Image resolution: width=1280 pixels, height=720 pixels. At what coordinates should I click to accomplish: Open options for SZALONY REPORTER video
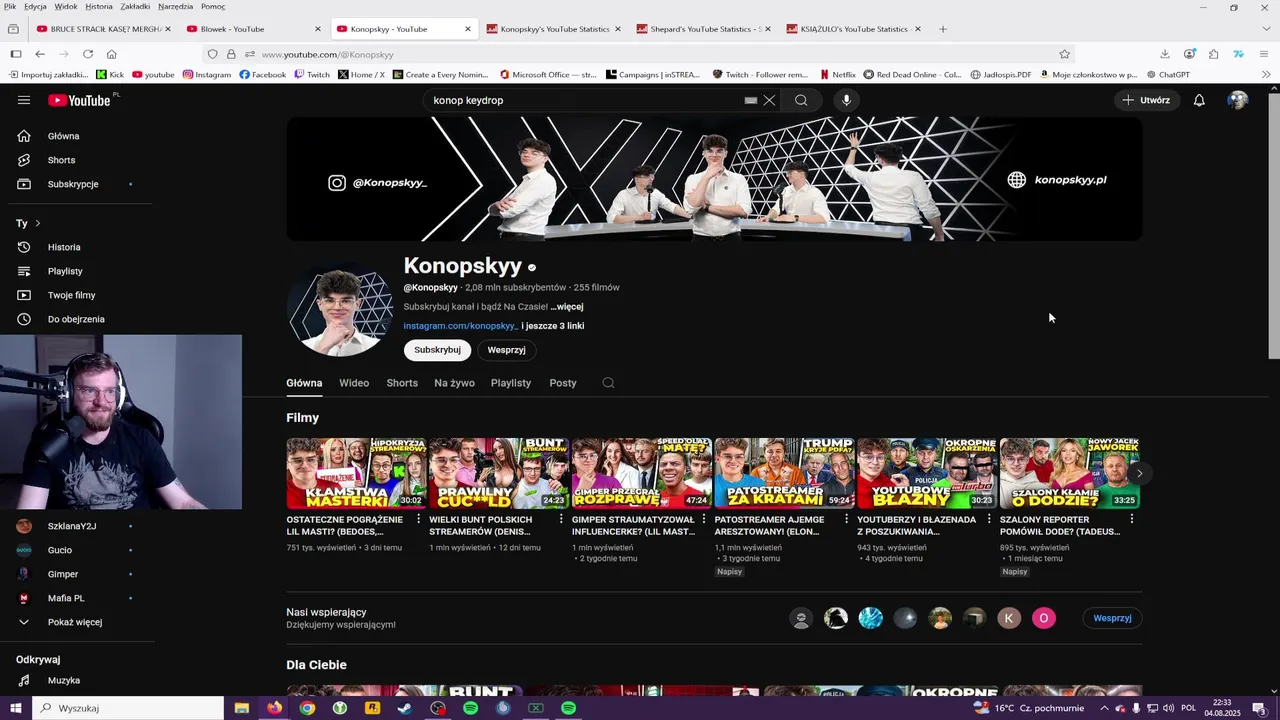click(x=1132, y=519)
